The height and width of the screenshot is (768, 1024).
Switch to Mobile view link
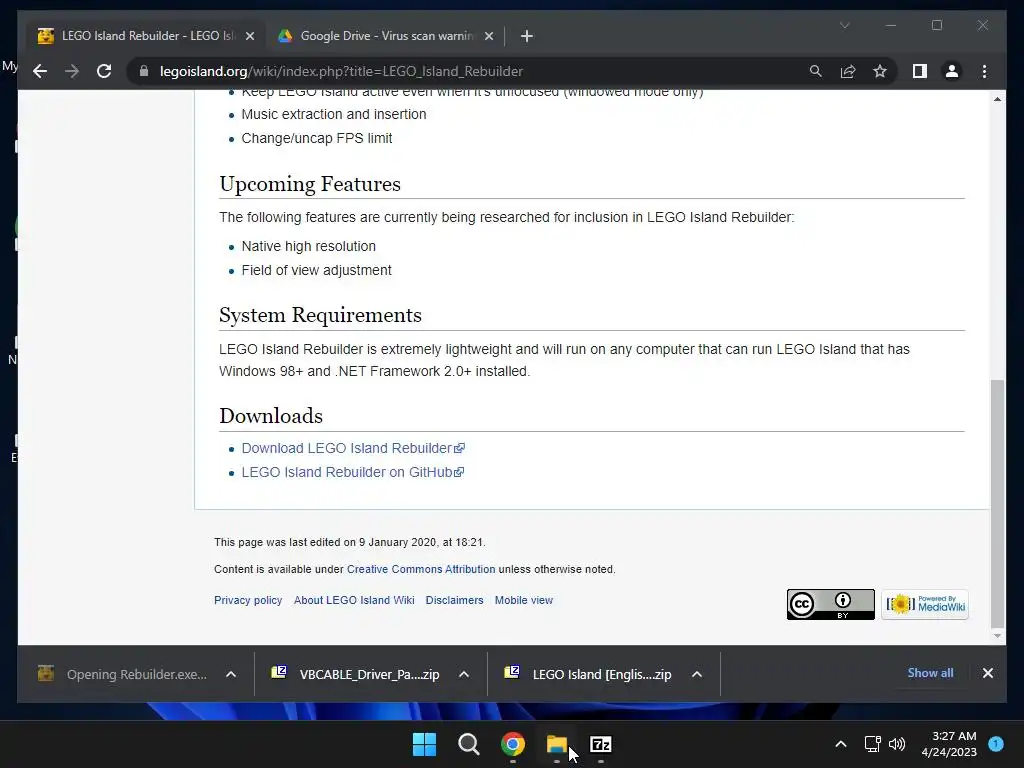pyautogui.click(x=524, y=600)
